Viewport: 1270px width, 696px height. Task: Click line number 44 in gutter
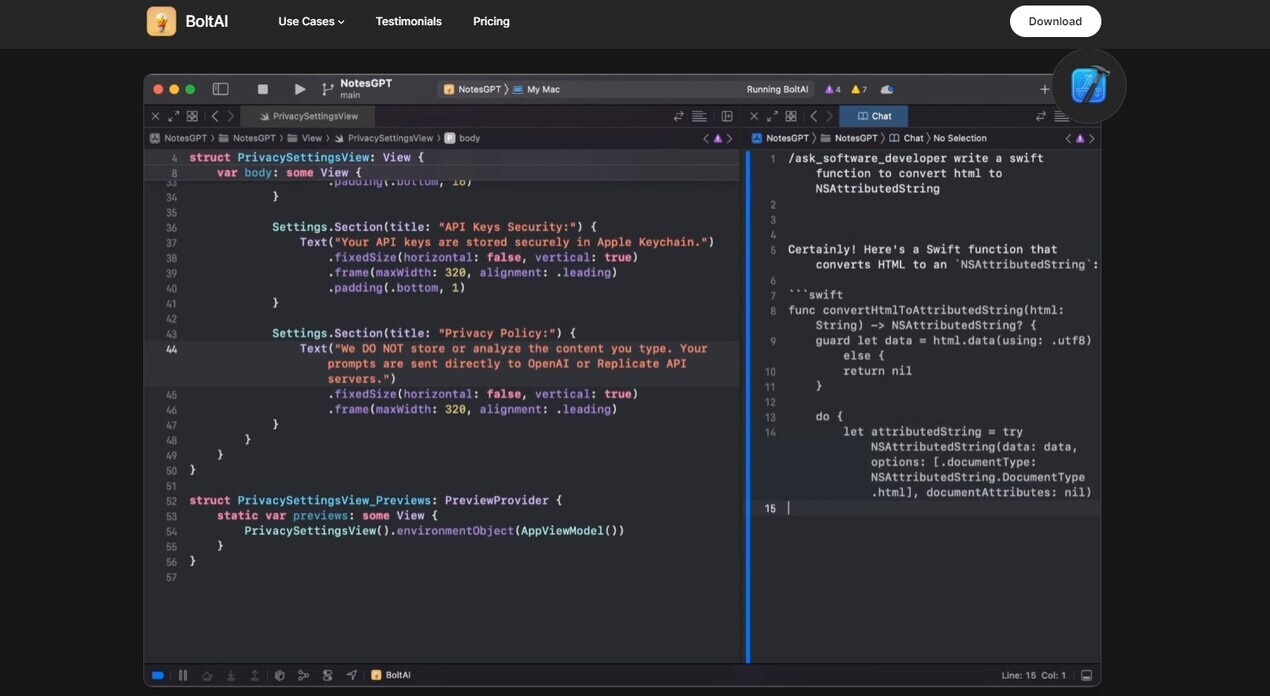(x=172, y=349)
